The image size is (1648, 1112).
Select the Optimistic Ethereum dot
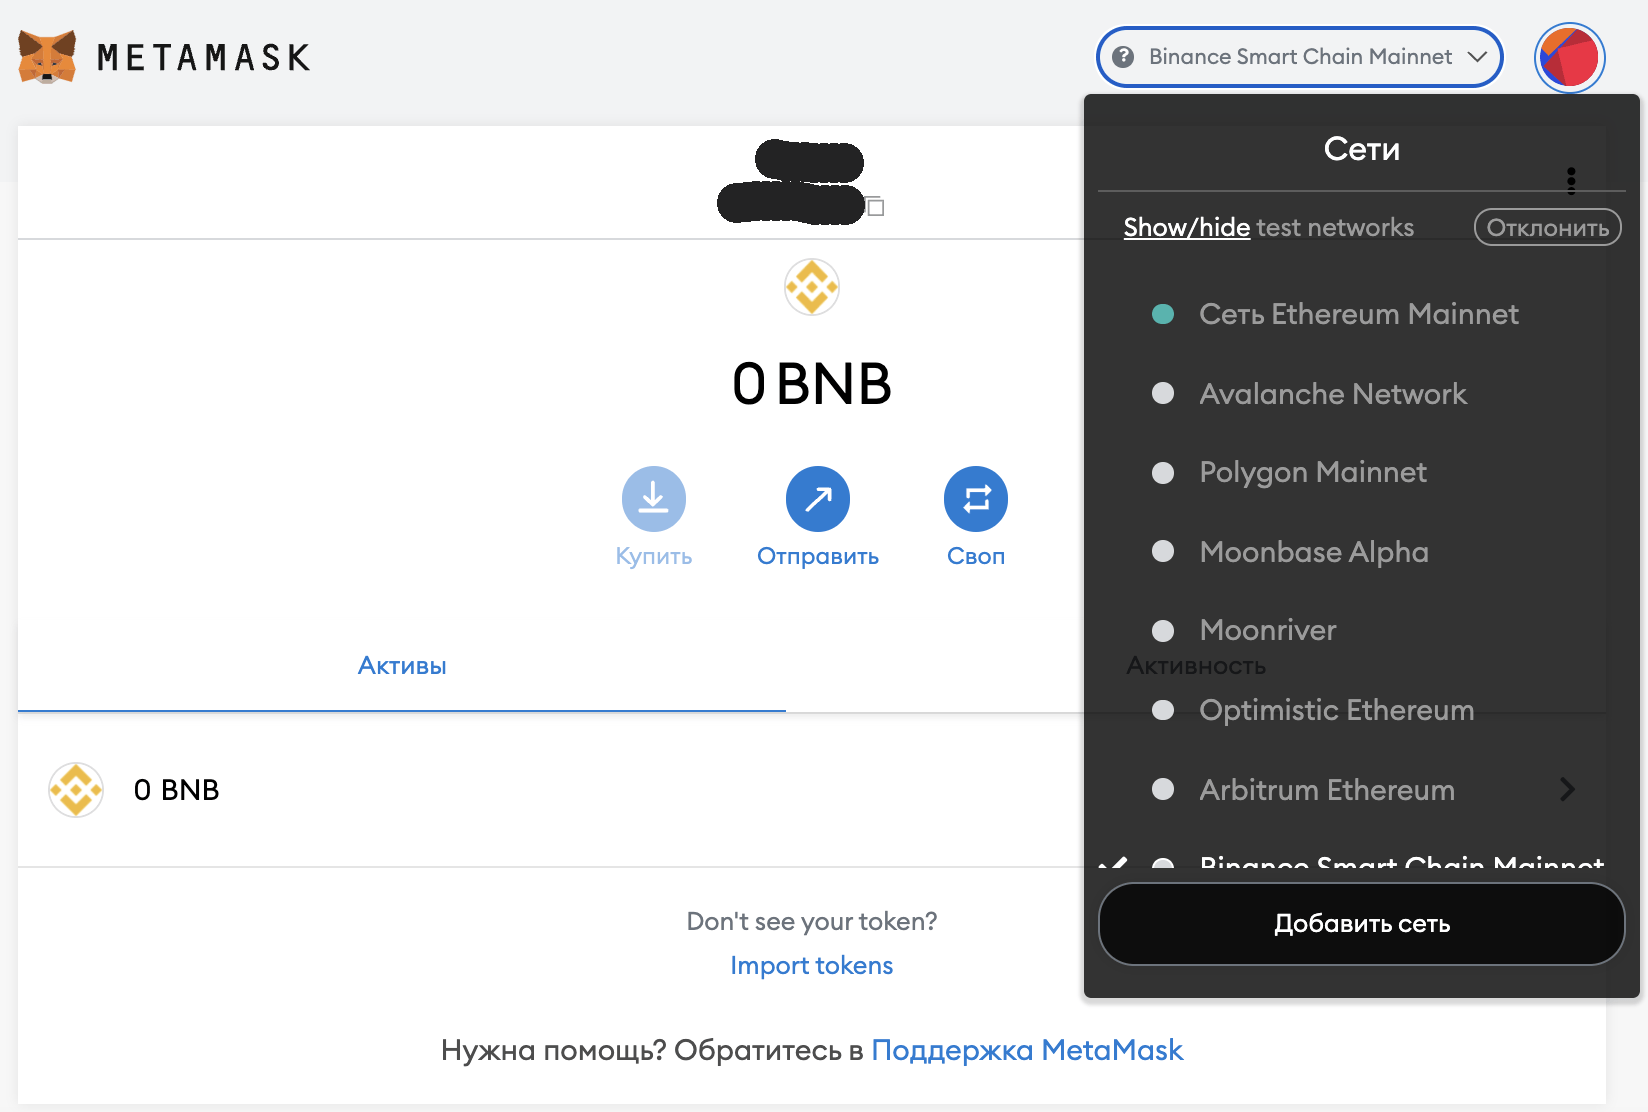1163,710
